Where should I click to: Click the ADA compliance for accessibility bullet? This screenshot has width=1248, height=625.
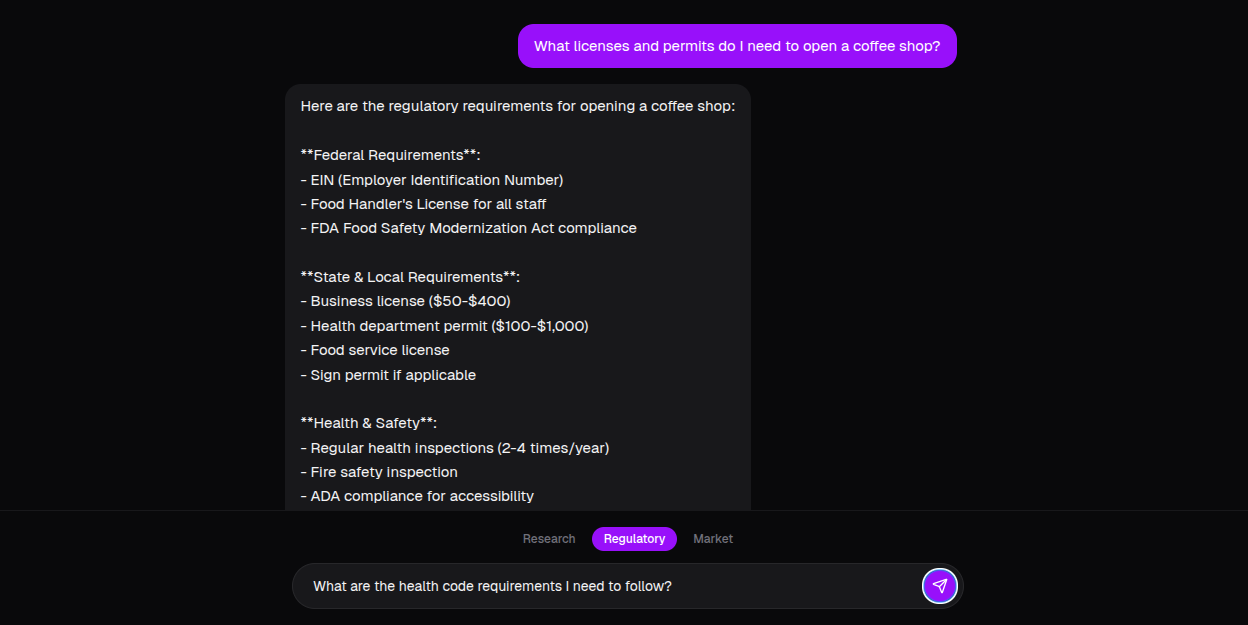417,495
